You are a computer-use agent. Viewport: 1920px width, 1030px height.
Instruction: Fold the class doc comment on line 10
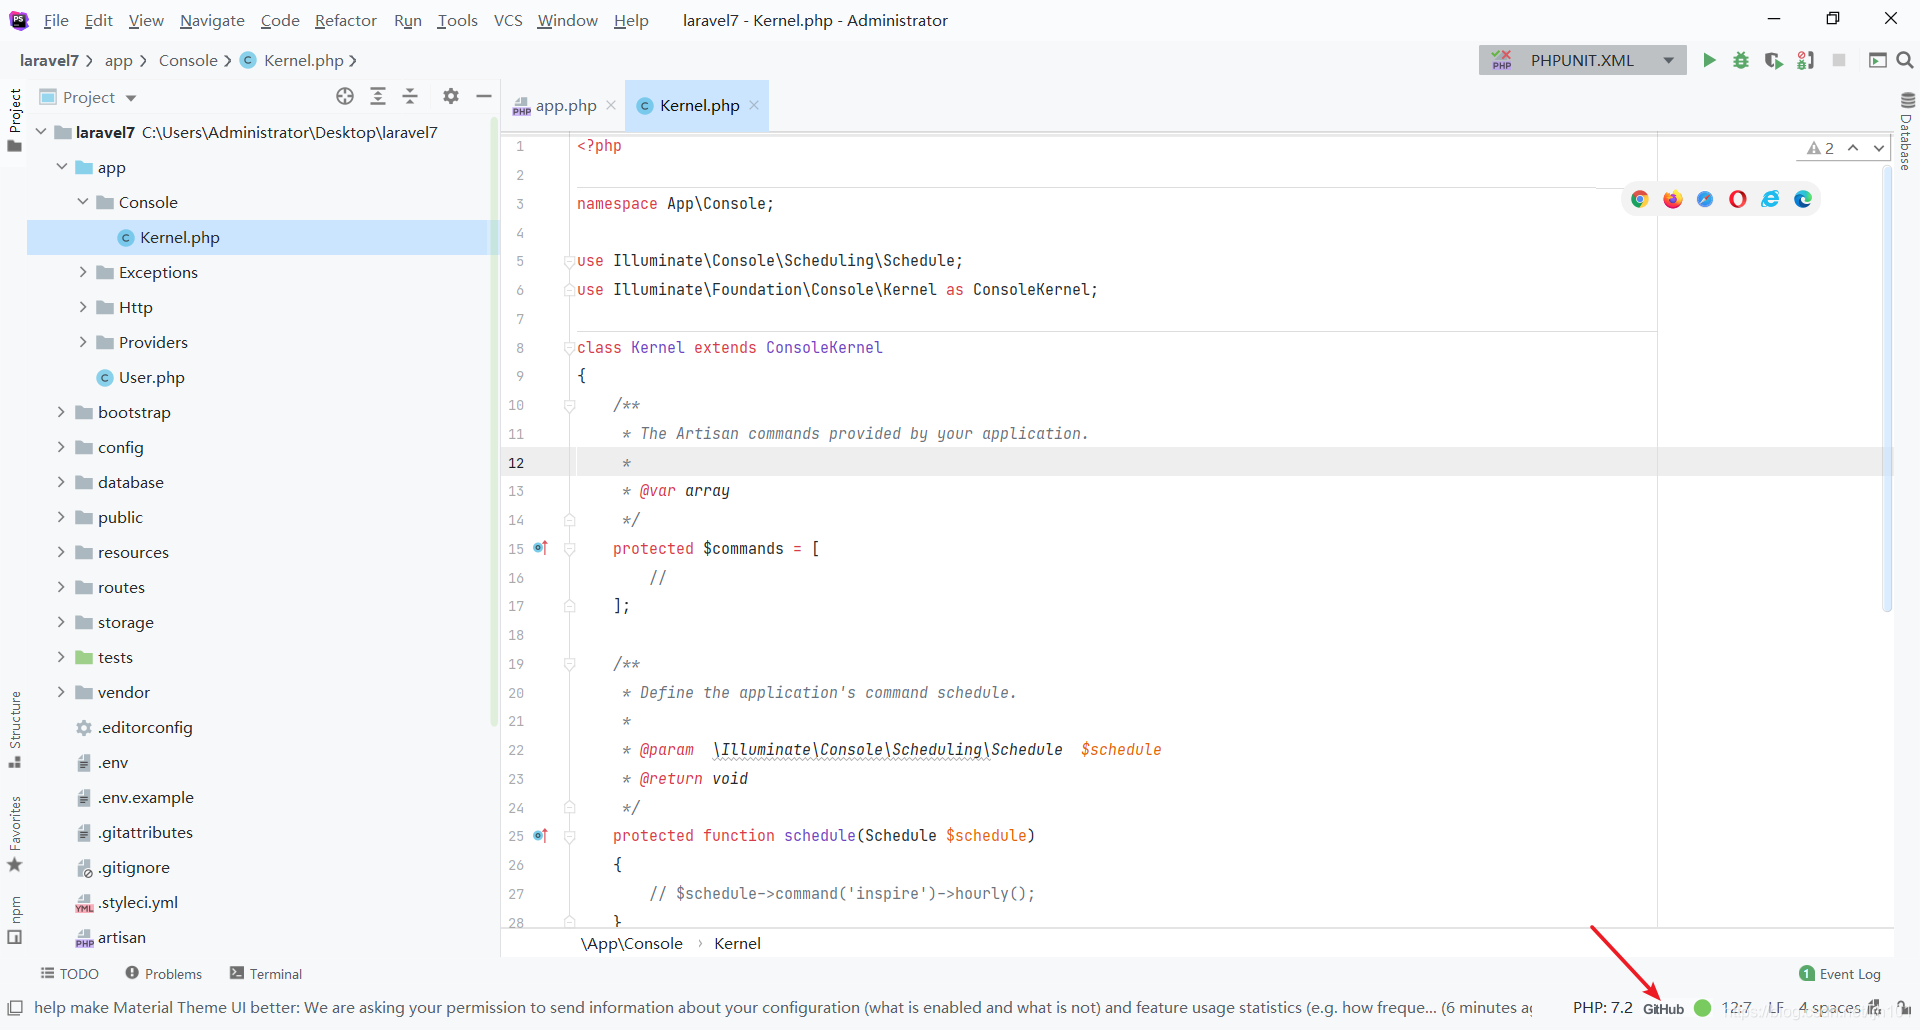569,405
